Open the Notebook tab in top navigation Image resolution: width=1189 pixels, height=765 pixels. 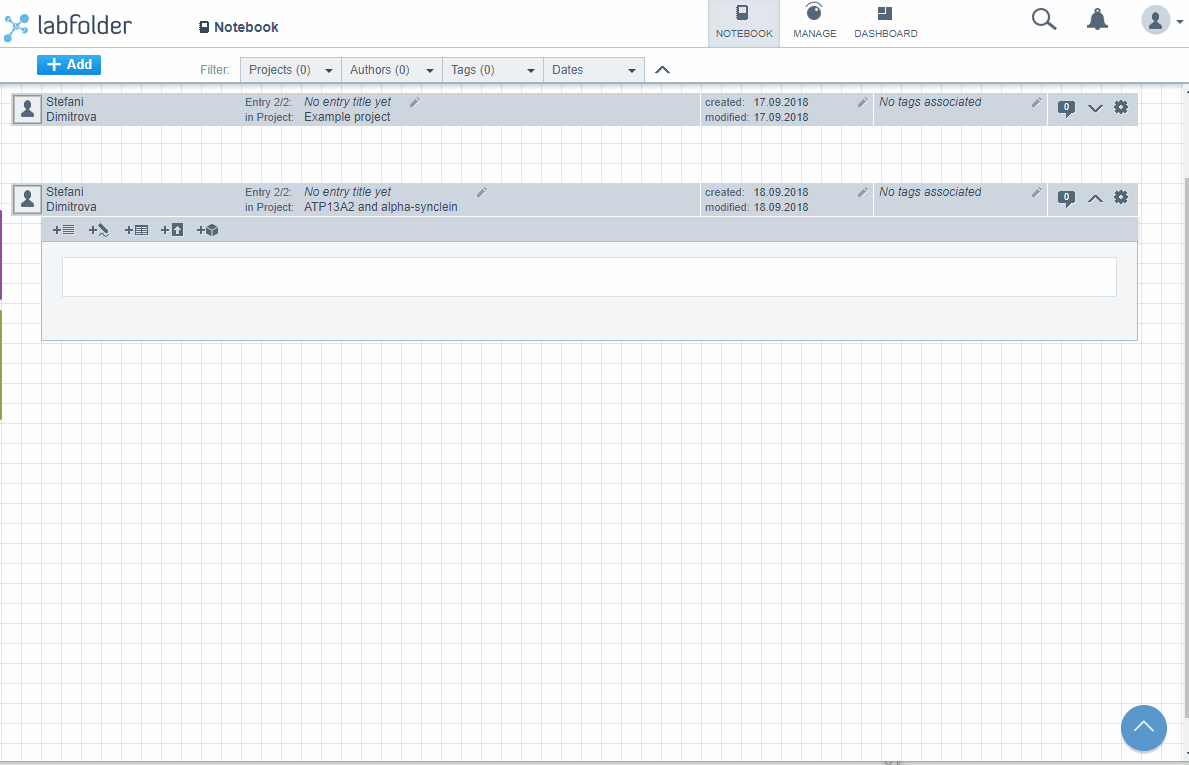[x=744, y=24]
